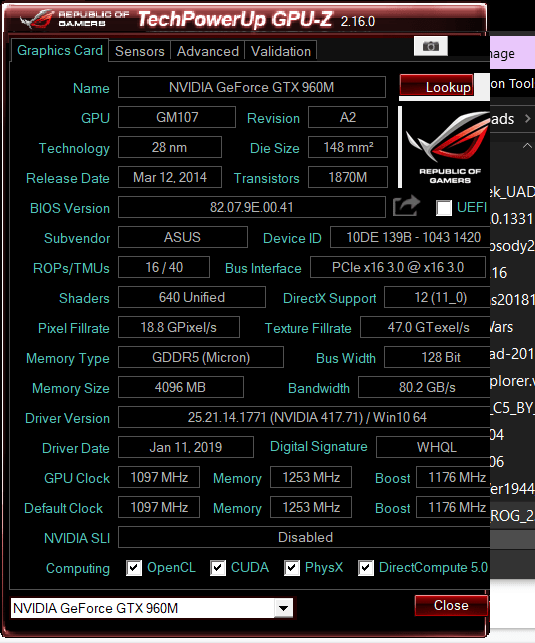
Task: Click the Texture Fillrate value 47.0 GTexel/s
Action: click(x=425, y=327)
